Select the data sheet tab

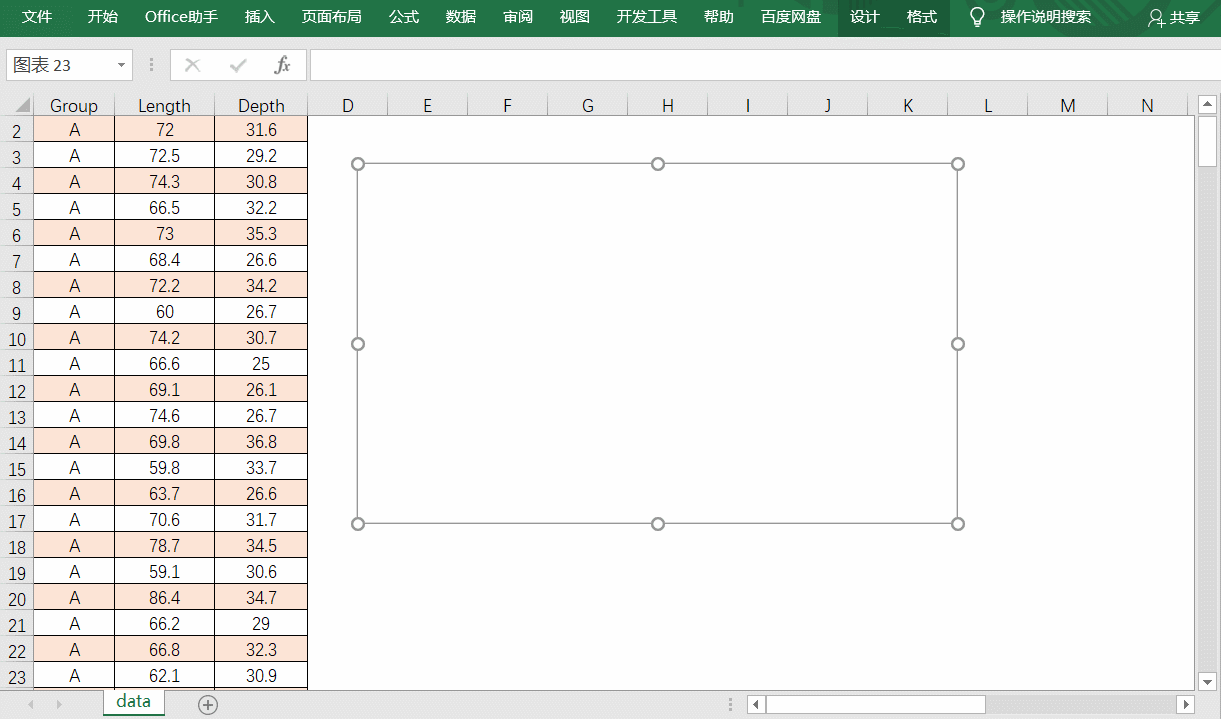point(133,702)
